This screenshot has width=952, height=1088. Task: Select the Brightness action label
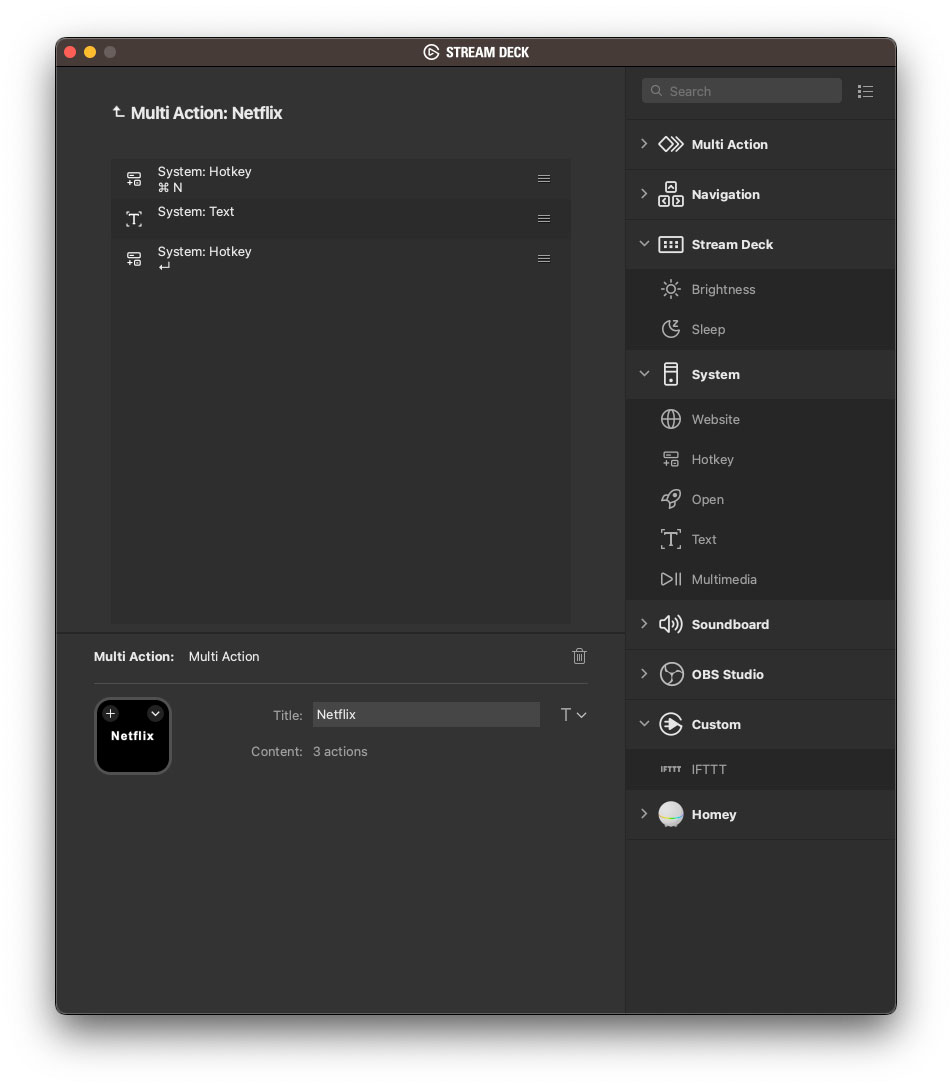(723, 289)
